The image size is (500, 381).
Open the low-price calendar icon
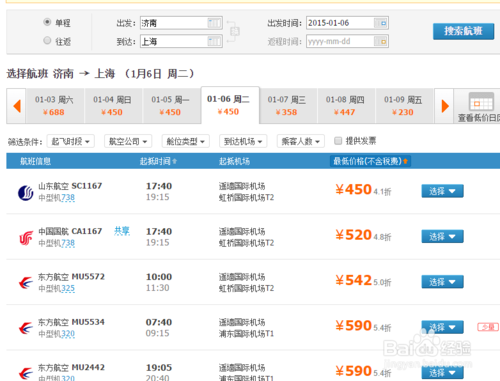point(481,102)
